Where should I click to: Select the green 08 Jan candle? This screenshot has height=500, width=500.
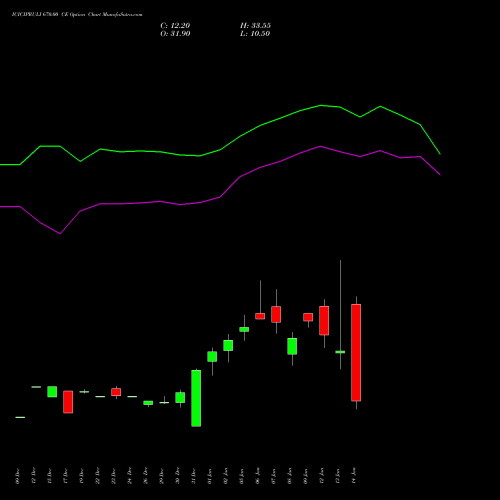[x=292, y=346]
